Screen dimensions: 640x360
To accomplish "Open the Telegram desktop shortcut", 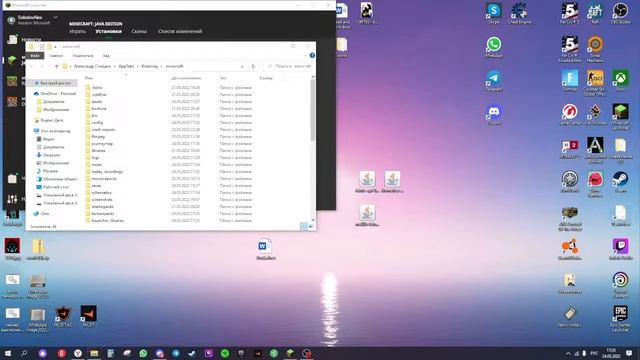I will click(x=494, y=80).
